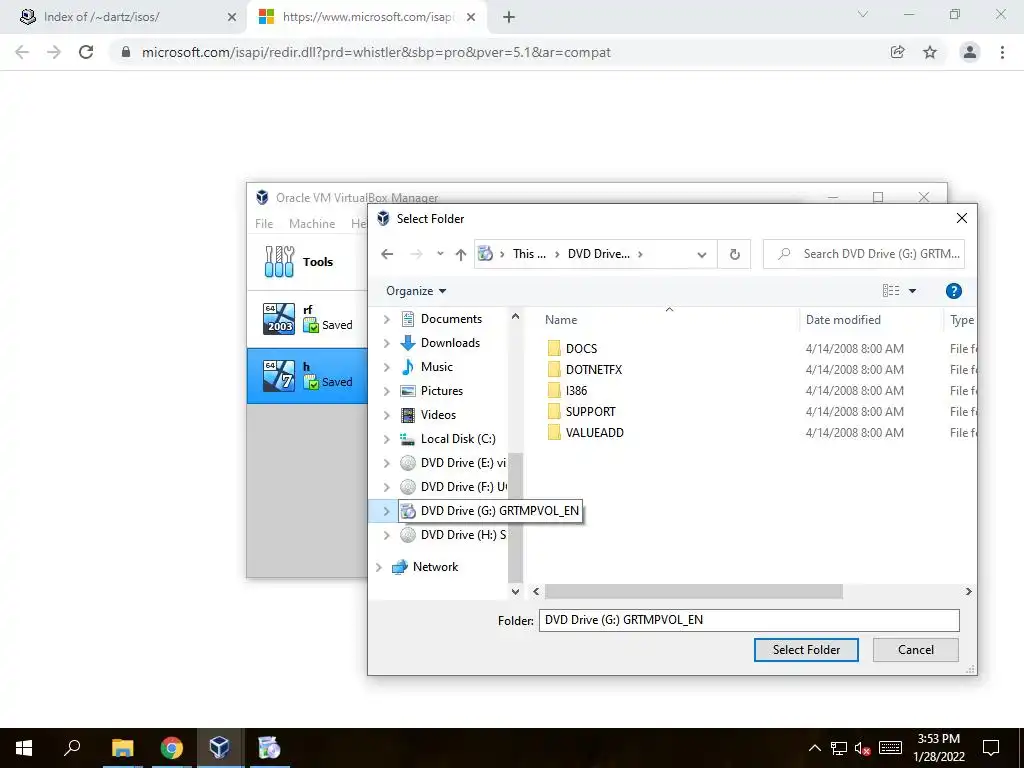Expand the Documents tree node
Screen dimensions: 1024x768
coord(387,319)
